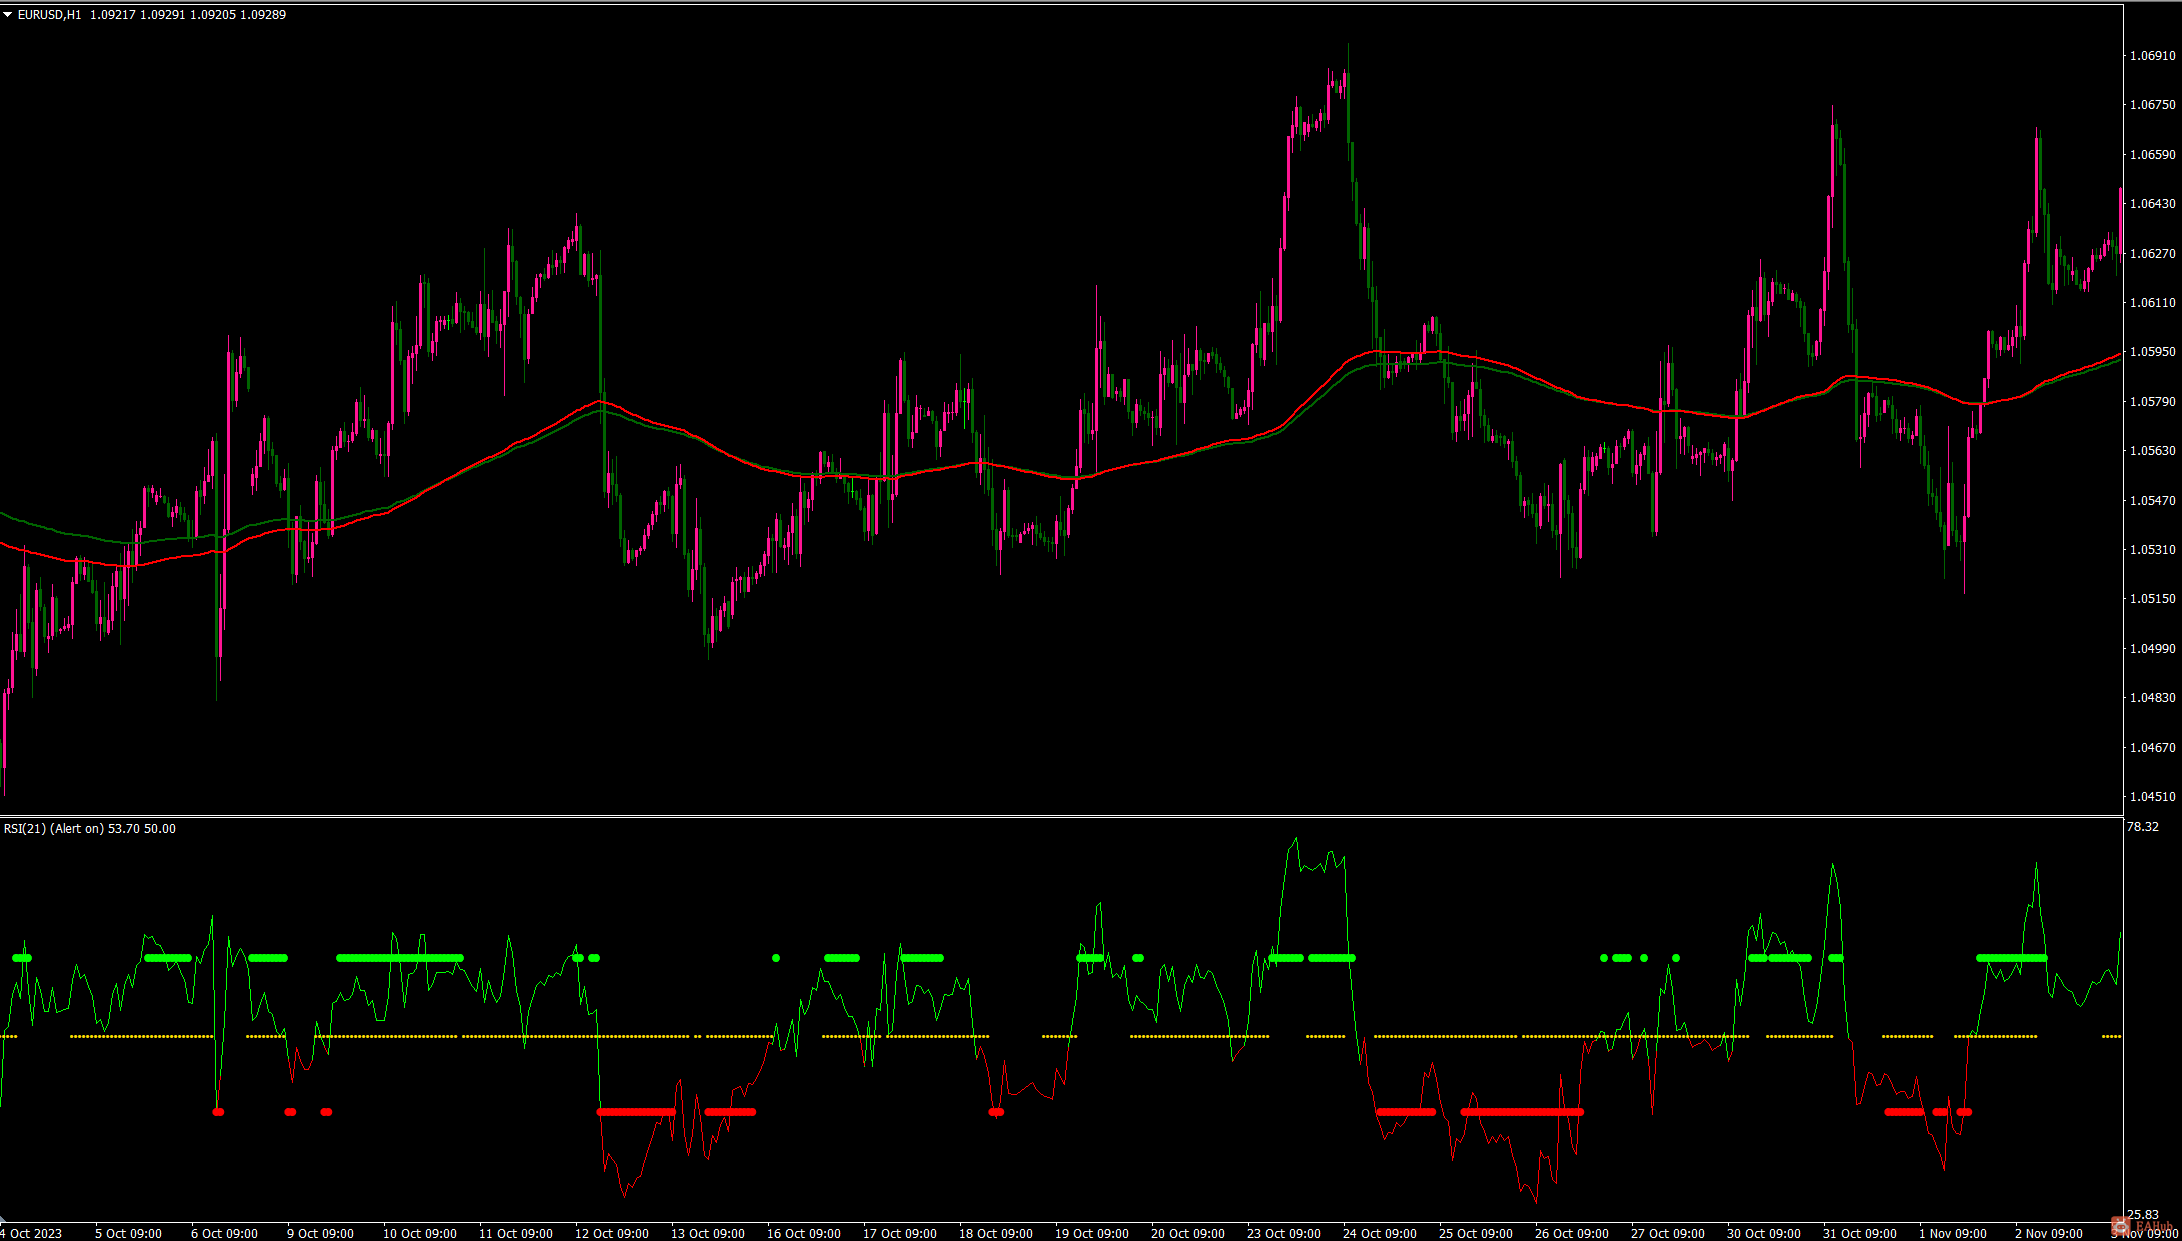The image size is (2182, 1241).
Task: Click the green signal bar near 10 Oct
Action: [400, 958]
